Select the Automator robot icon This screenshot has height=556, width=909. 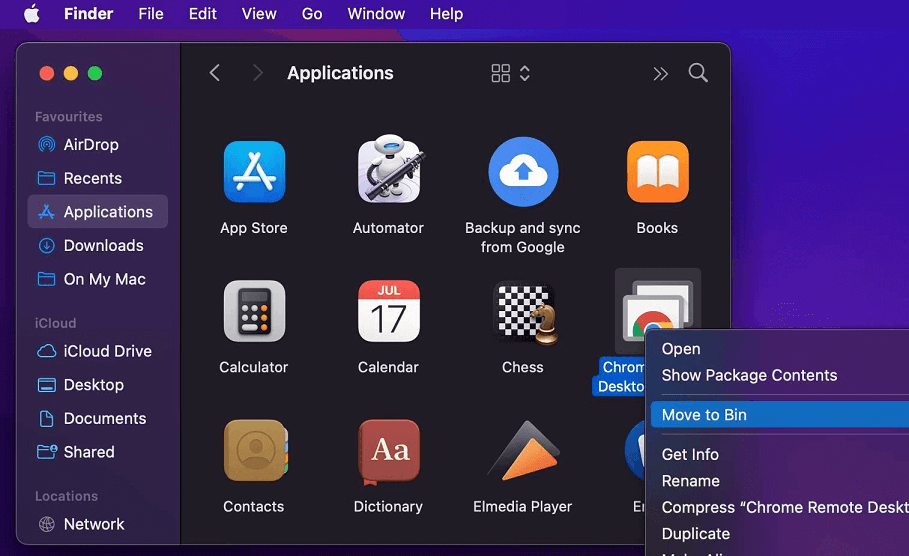click(389, 169)
